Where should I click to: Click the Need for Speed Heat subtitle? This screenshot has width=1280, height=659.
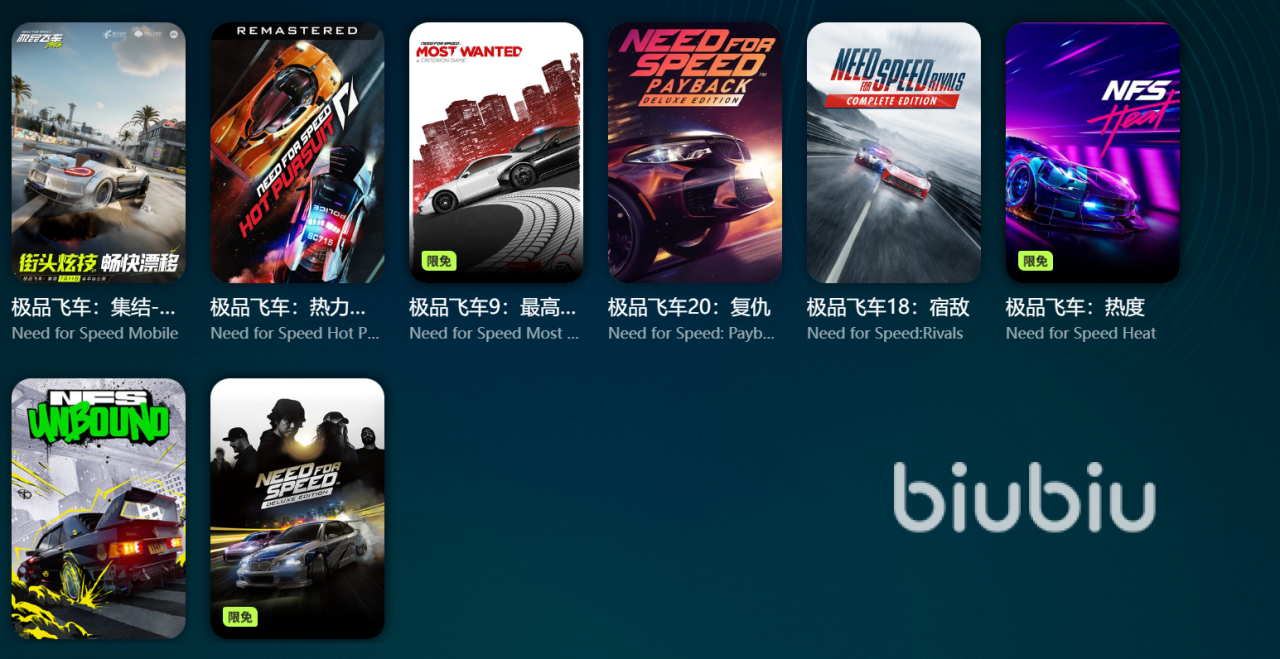point(1081,333)
